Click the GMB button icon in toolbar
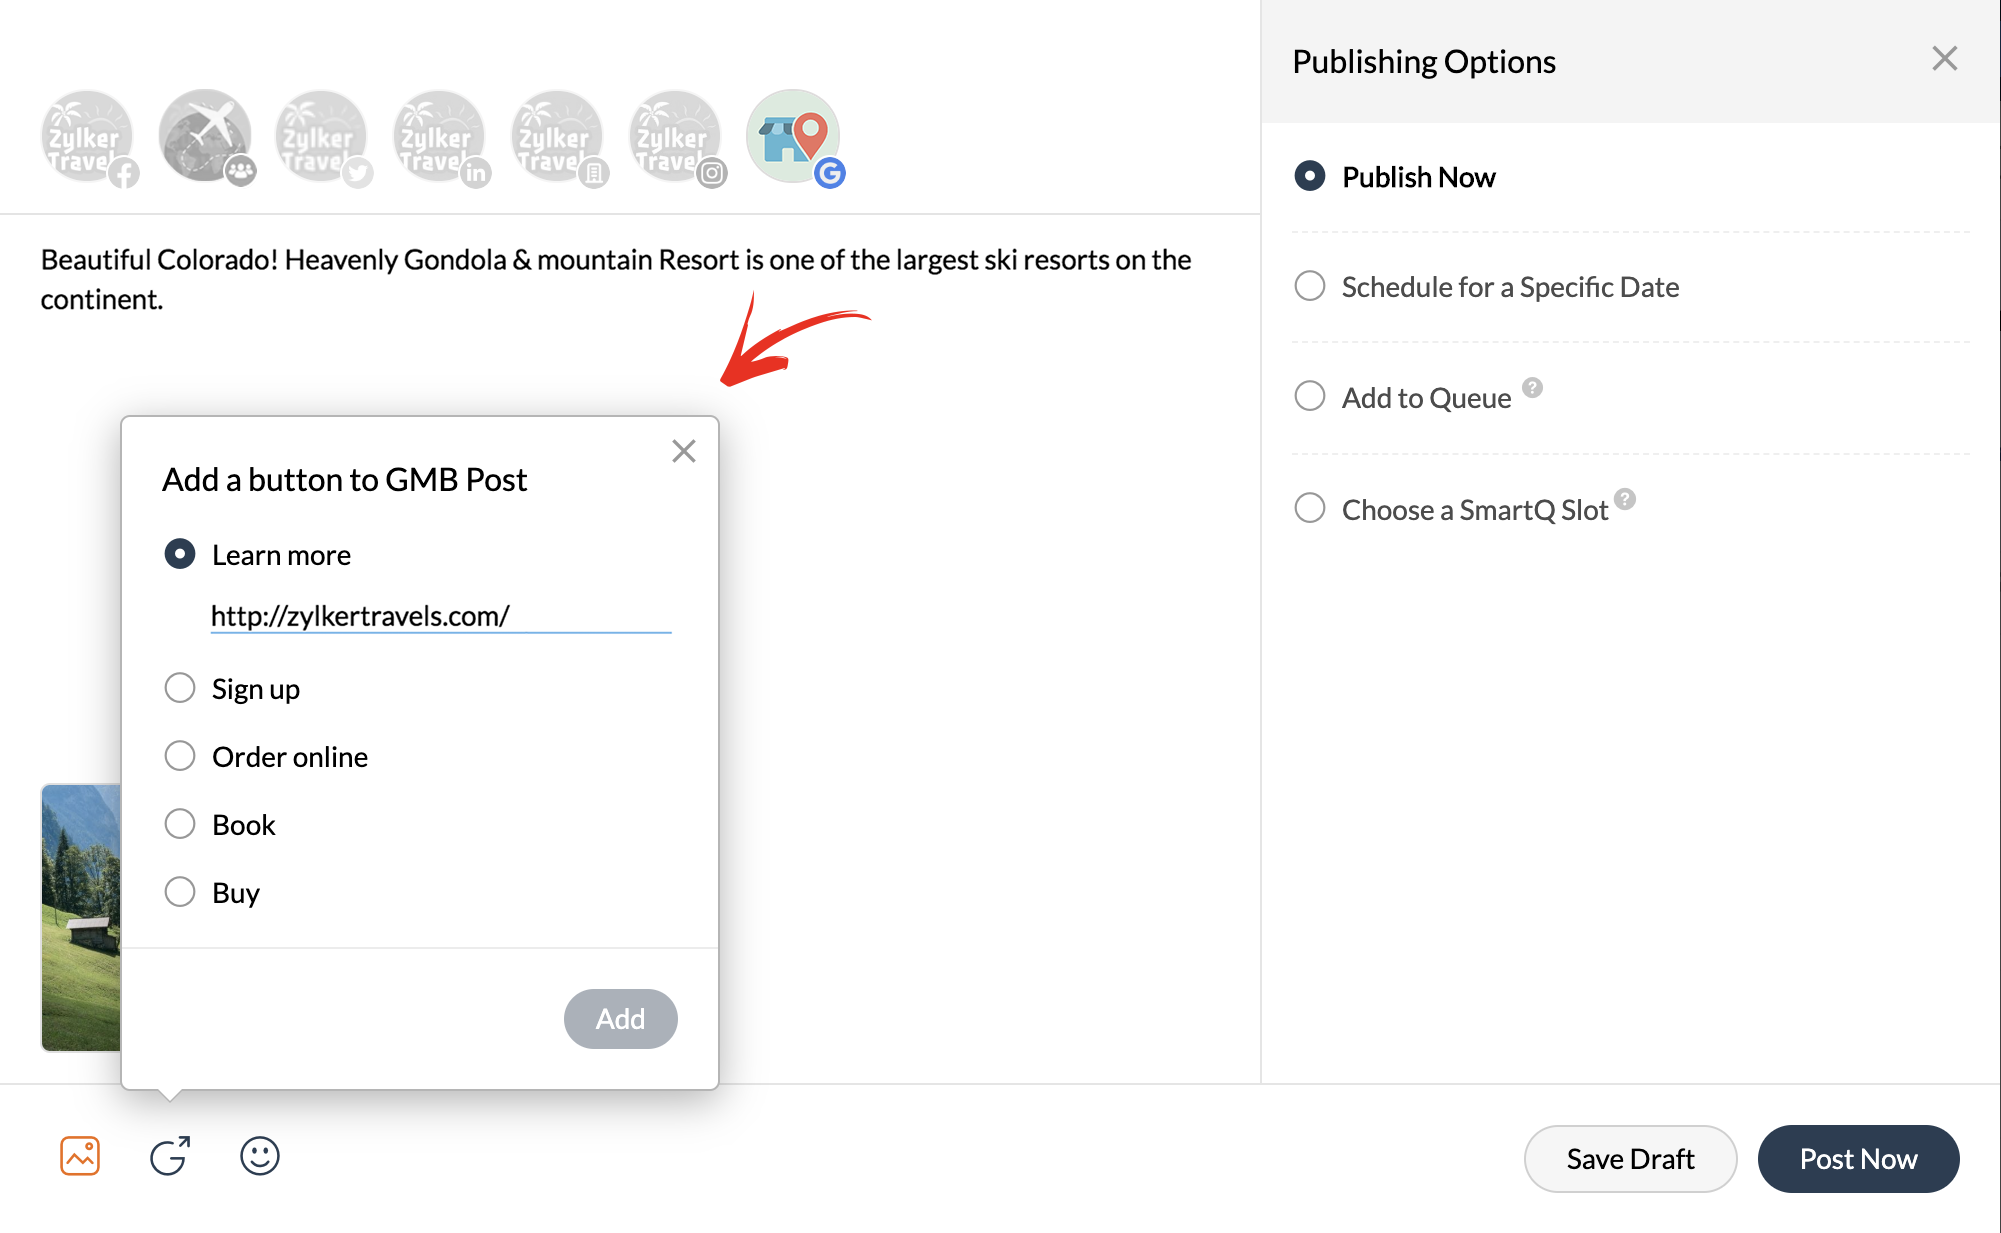The height and width of the screenshot is (1233, 2001). pyautogui.click(x=170, y=1156)
